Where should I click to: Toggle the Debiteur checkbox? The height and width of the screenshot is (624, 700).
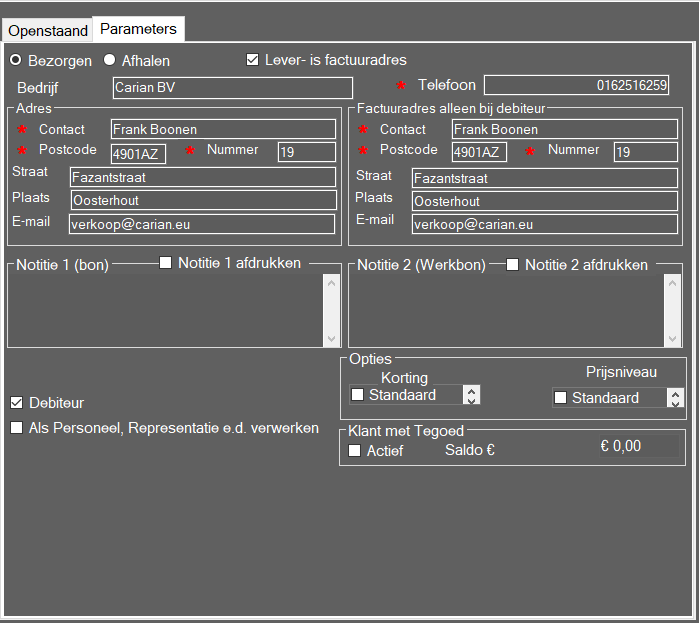point(17,403)
